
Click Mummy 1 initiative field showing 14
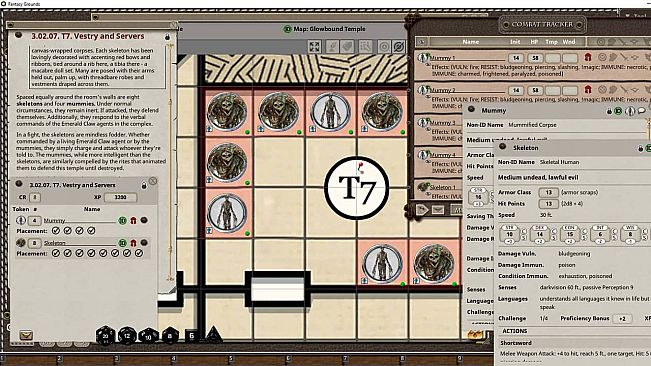[516, 58]
